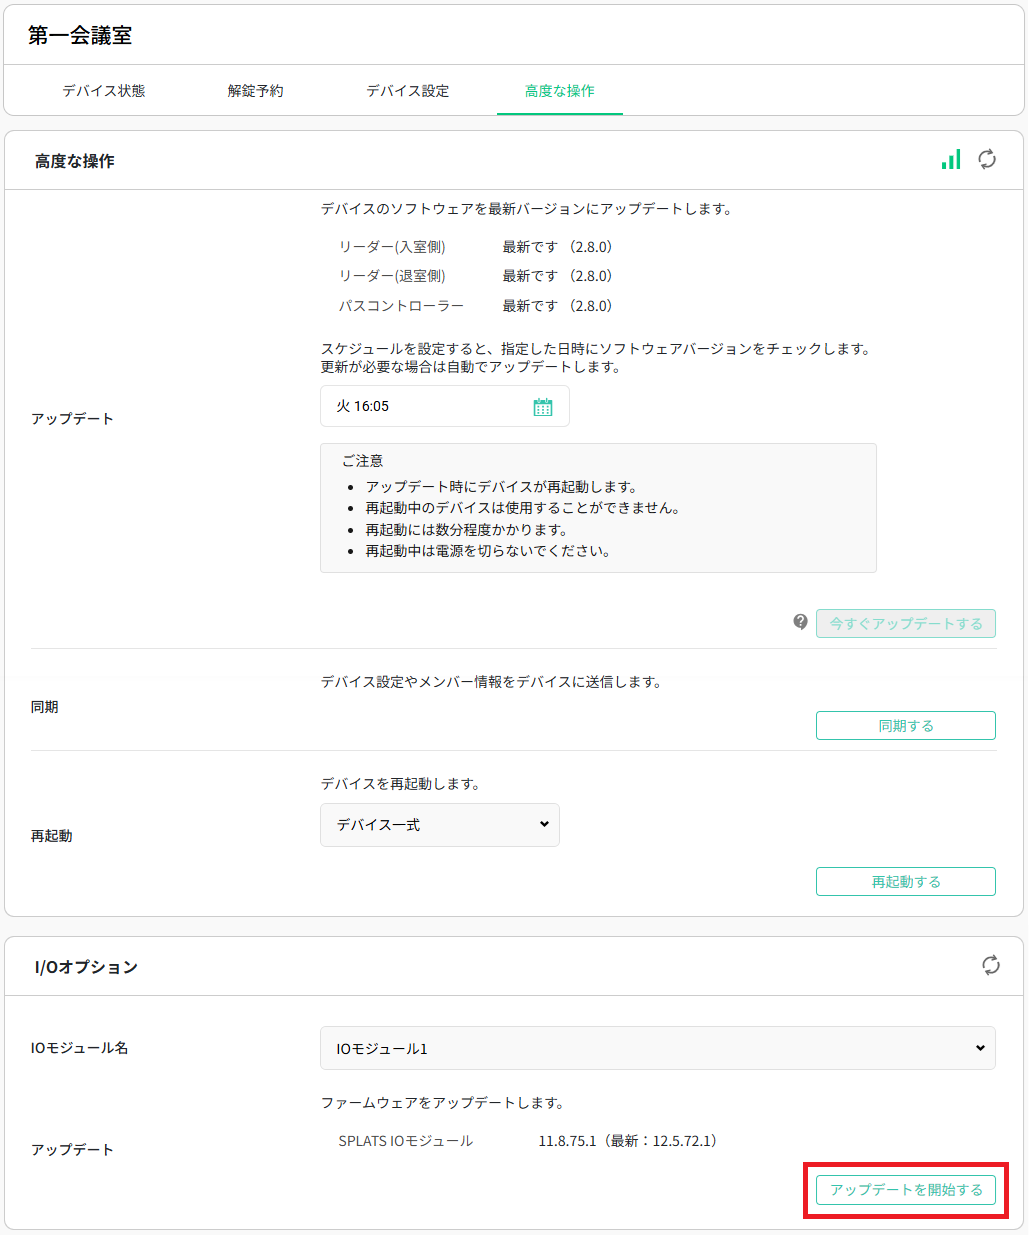Click the chevron on the デバイス一式 selector
Screen dimensions: 1030x1243
[x=543, y=825]
